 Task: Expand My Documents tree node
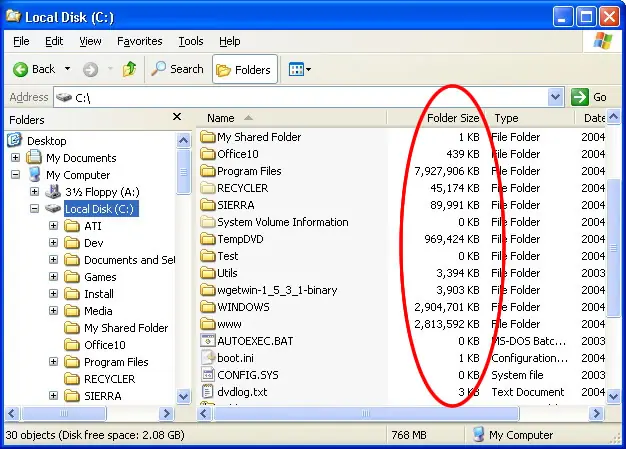pos(16,157)
